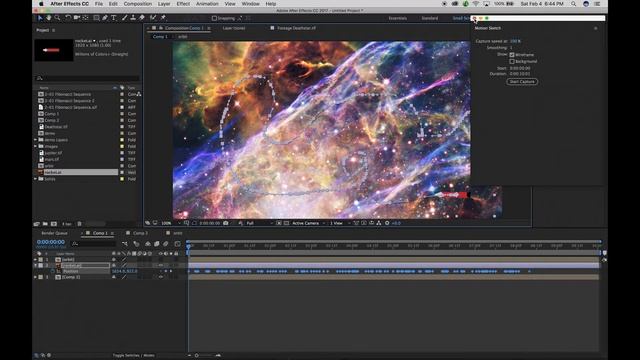Open the Effect menu
The height and width of the screenshot is (360, 640).
pyautogui.click(x=183, y=4)
